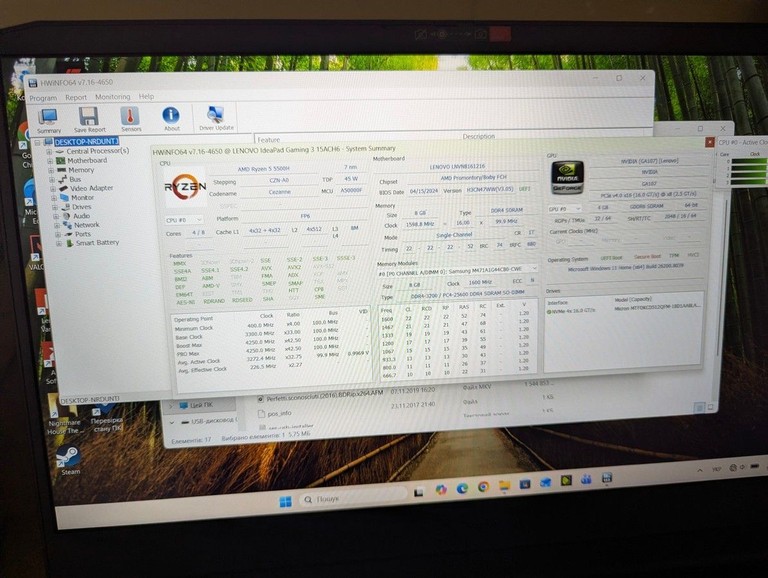Viewport: 768px width, 578px height.
Task: Select DESKTOP-NRDUNTJ in the tree
Action: (x=87, y=142)
